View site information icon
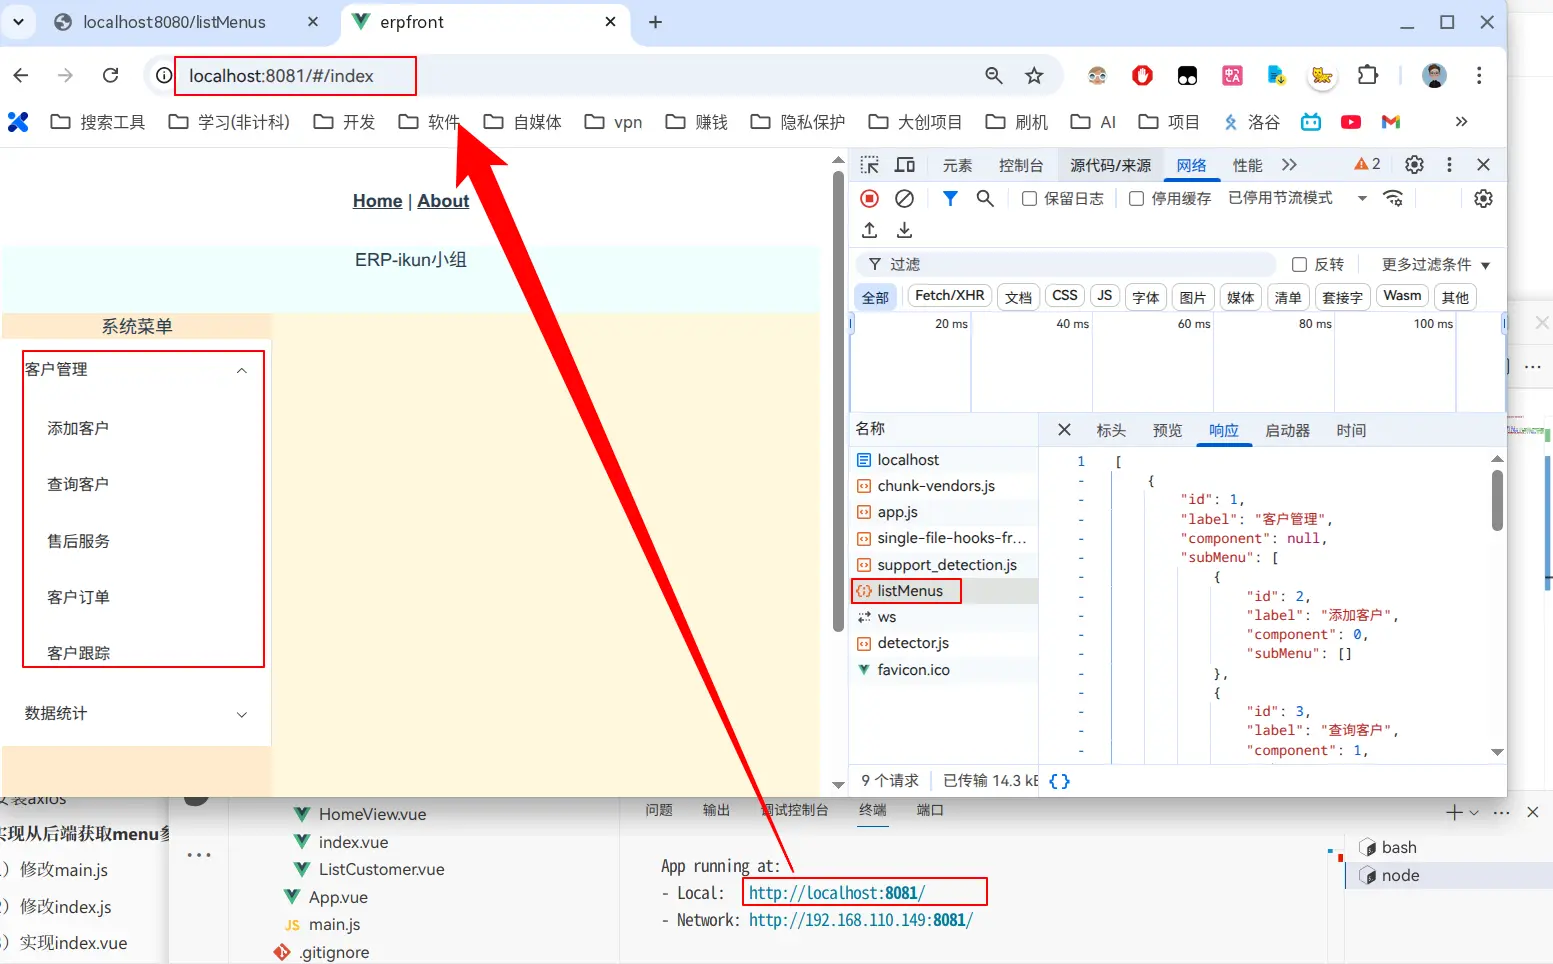The width and height of the screenshot is (1553, 964). [164, 75]
